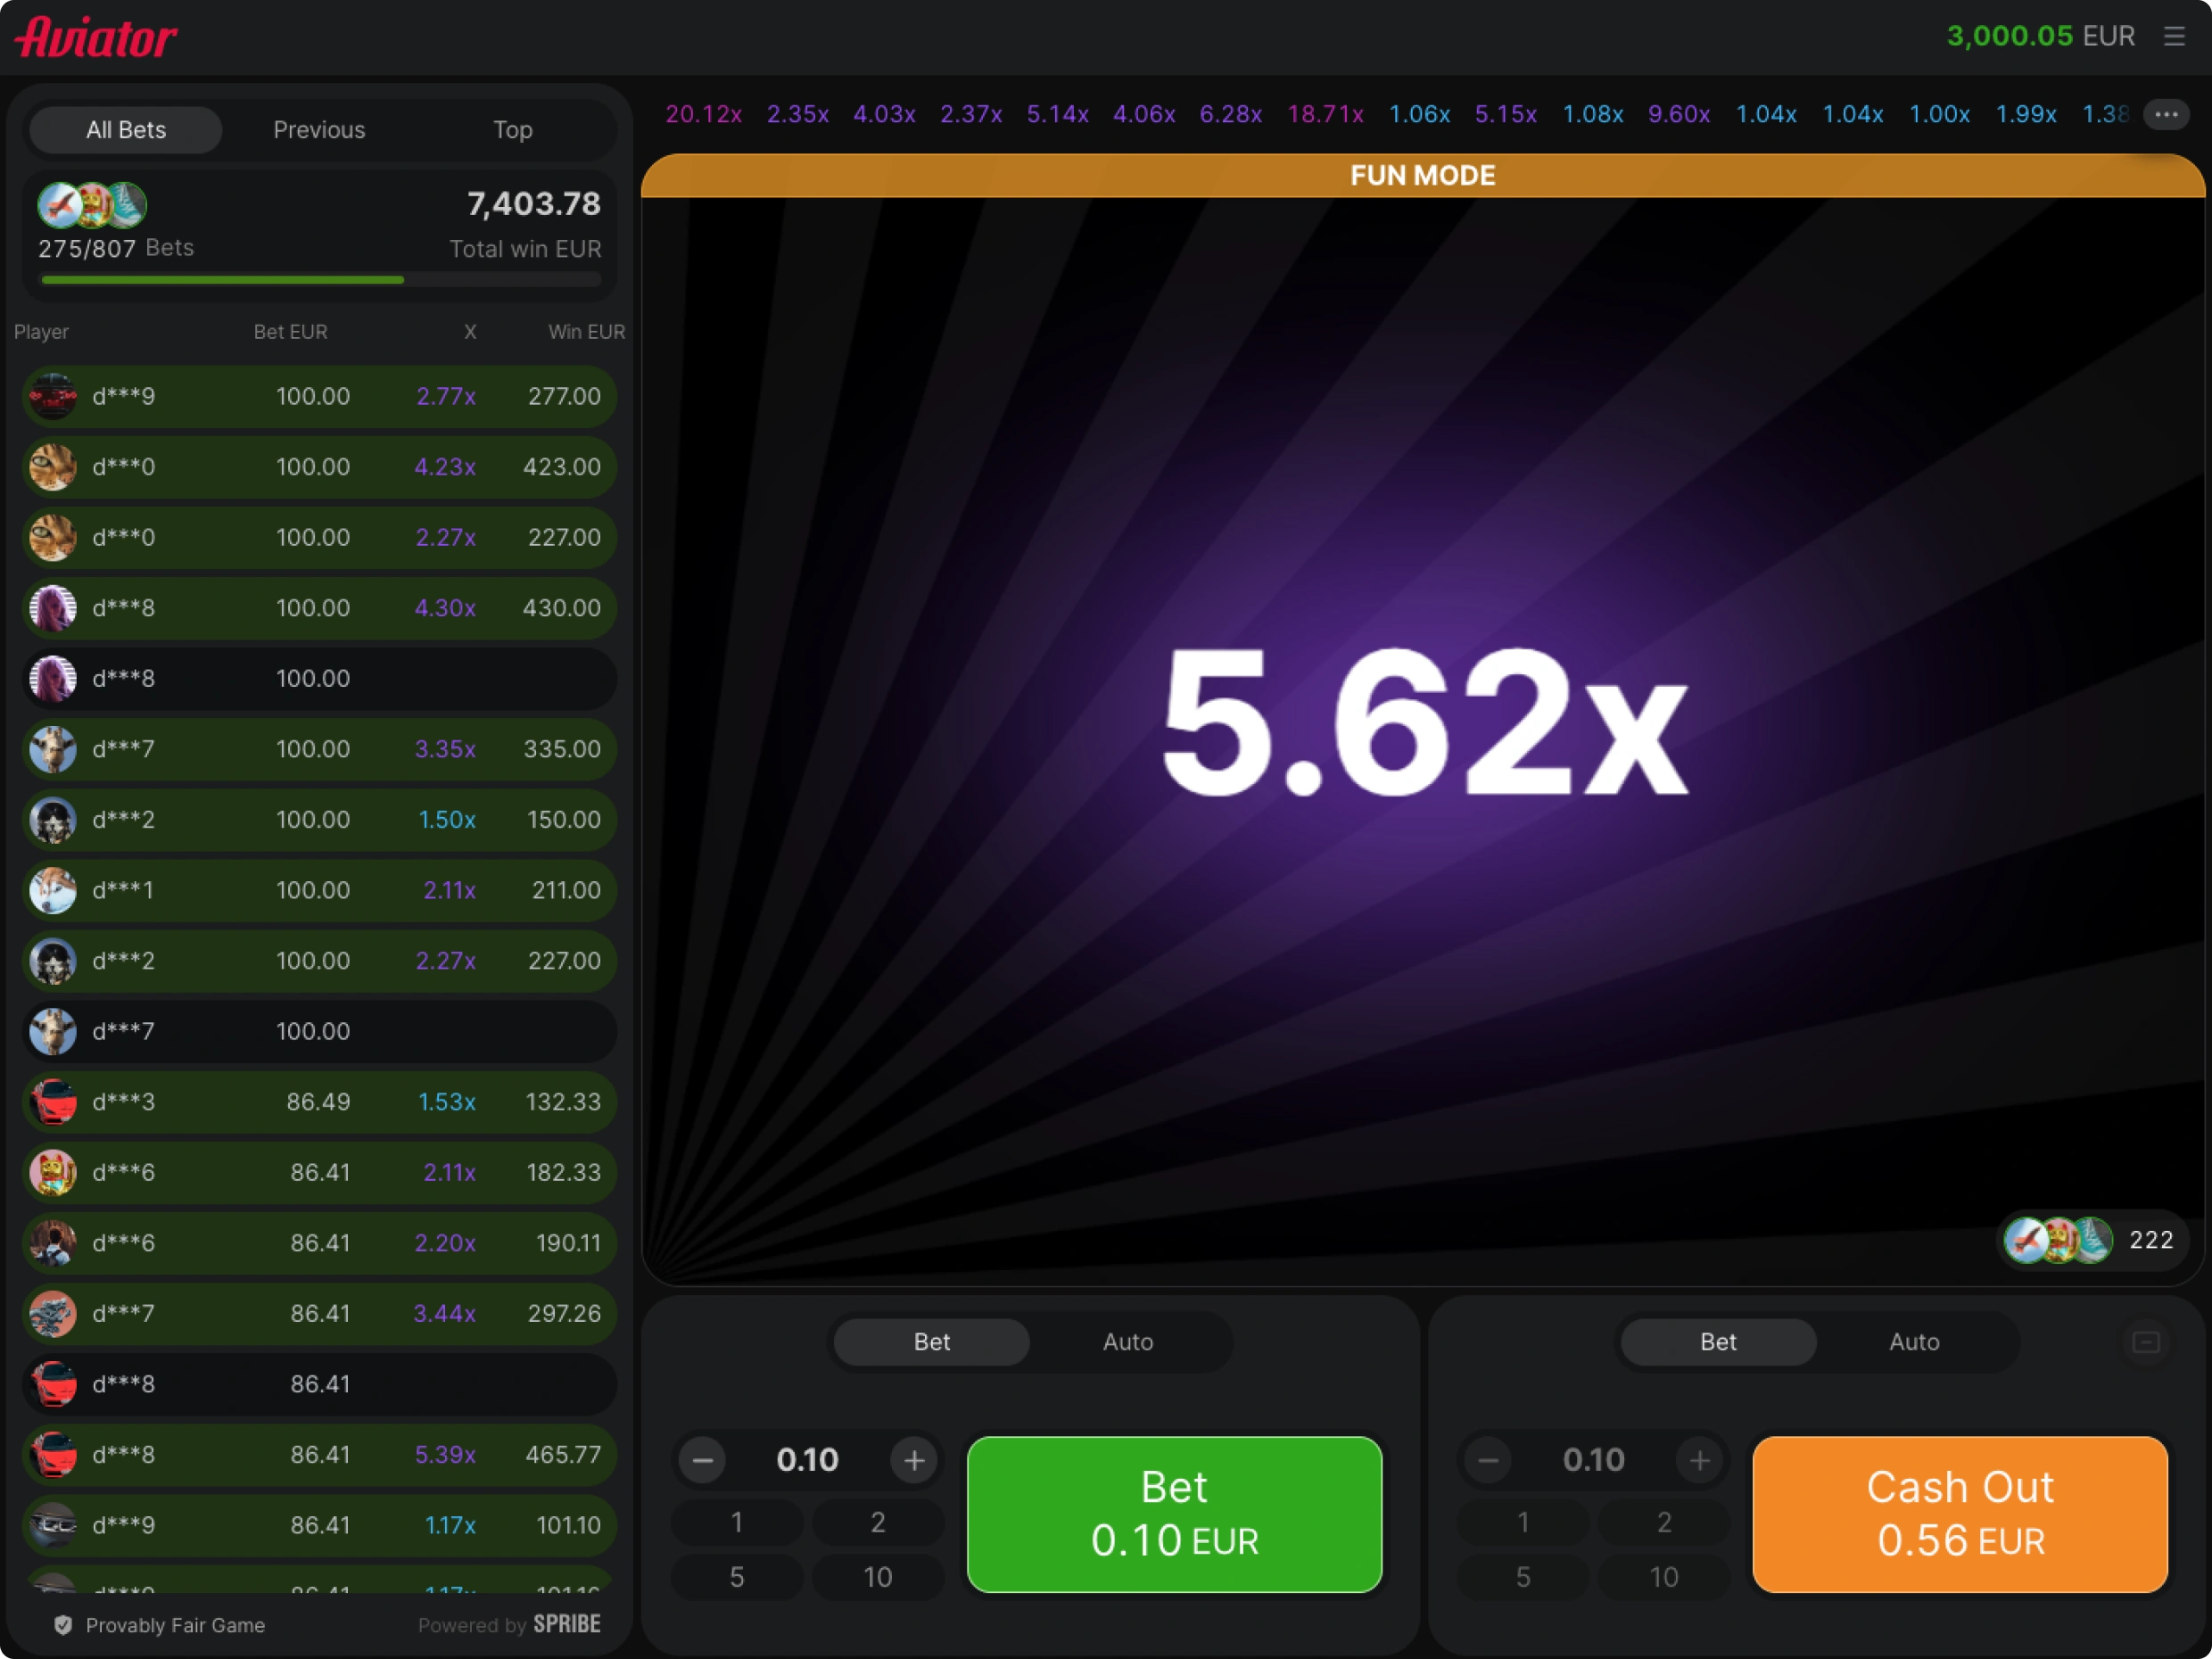The height and width of the screenshot is (1659, 2212).
Task: Click the Provably Fair Game shield icon
Action: point(63,1625)
